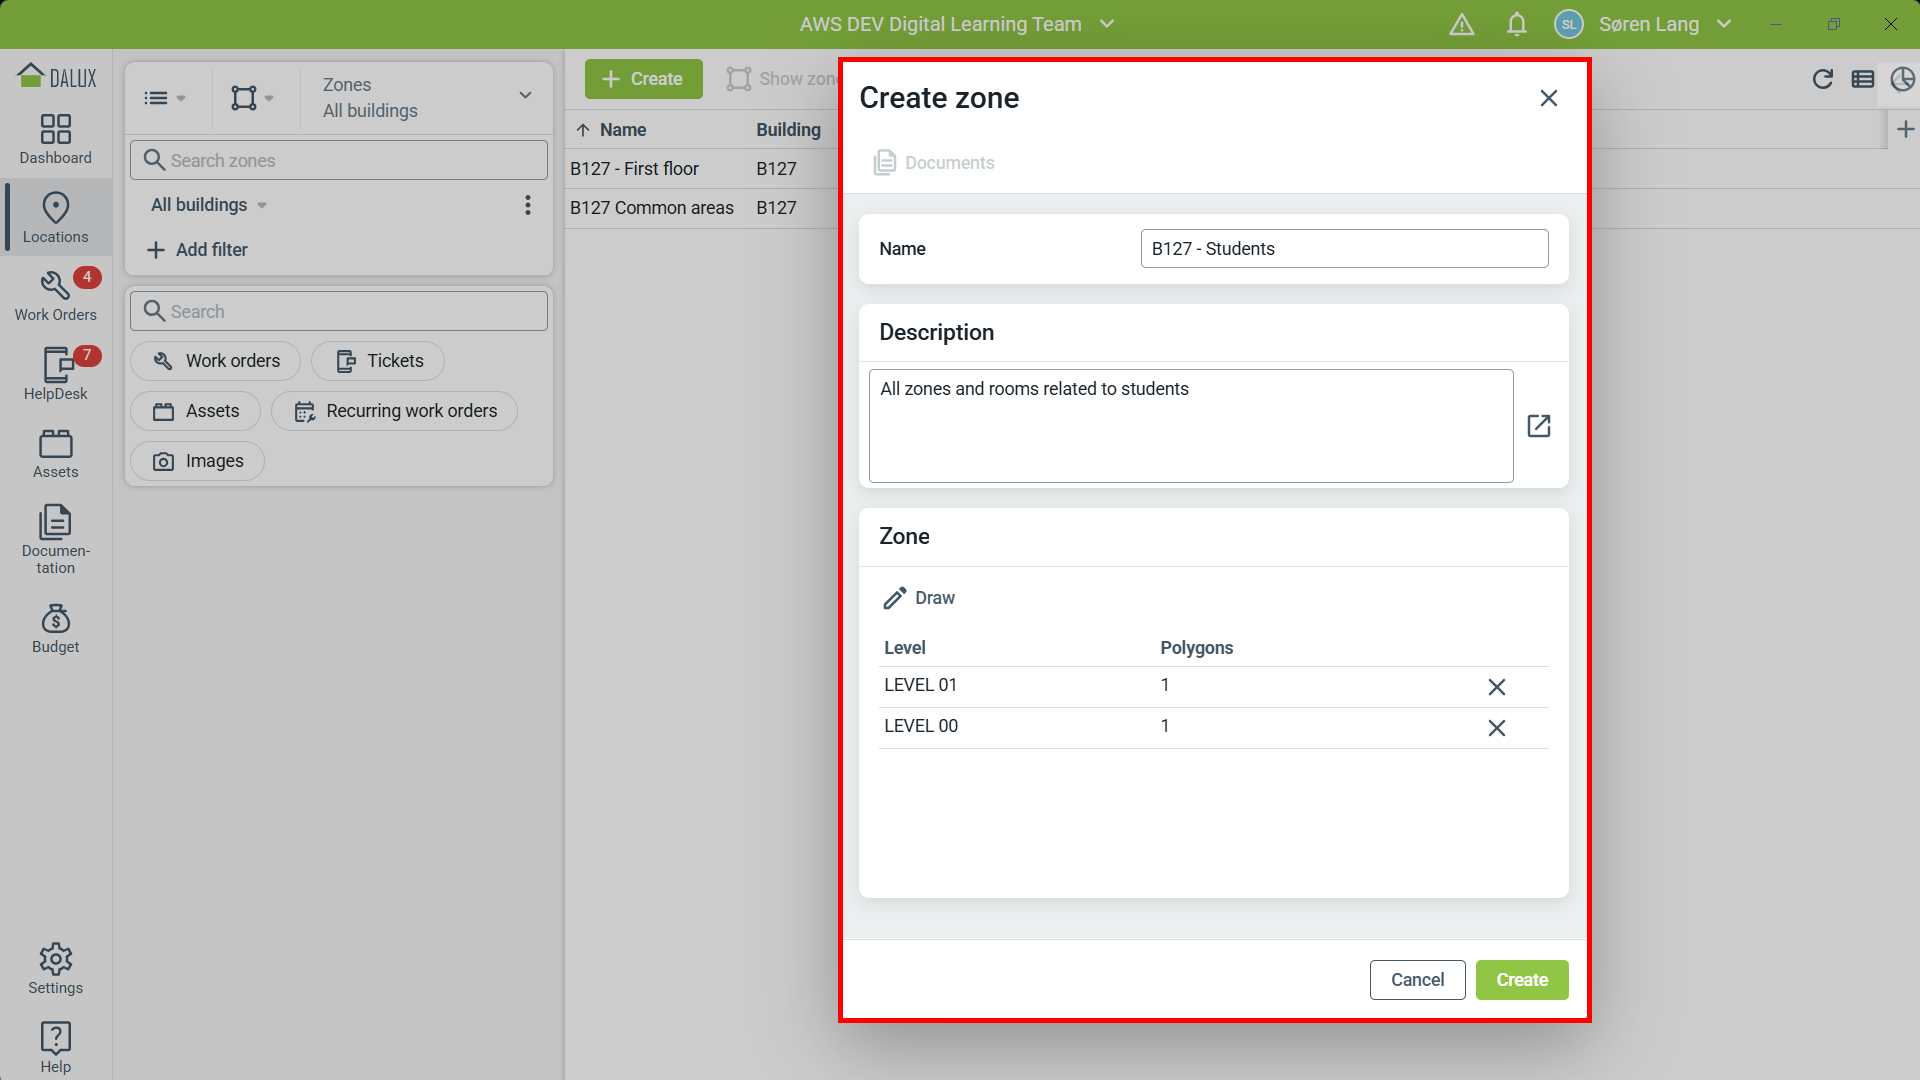Open Work Orders from the sidebar
This screenshot has height=1080, width=1920.
point(55,295)
